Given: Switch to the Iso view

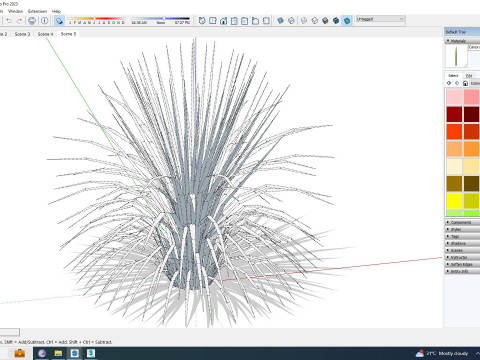Looking at the screenshot, I should point(202,21).
